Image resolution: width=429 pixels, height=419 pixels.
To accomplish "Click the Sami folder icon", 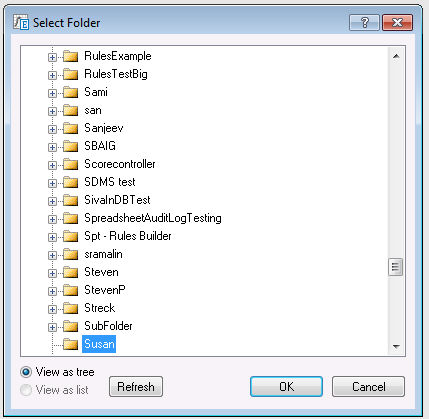I will click(70, 92).
